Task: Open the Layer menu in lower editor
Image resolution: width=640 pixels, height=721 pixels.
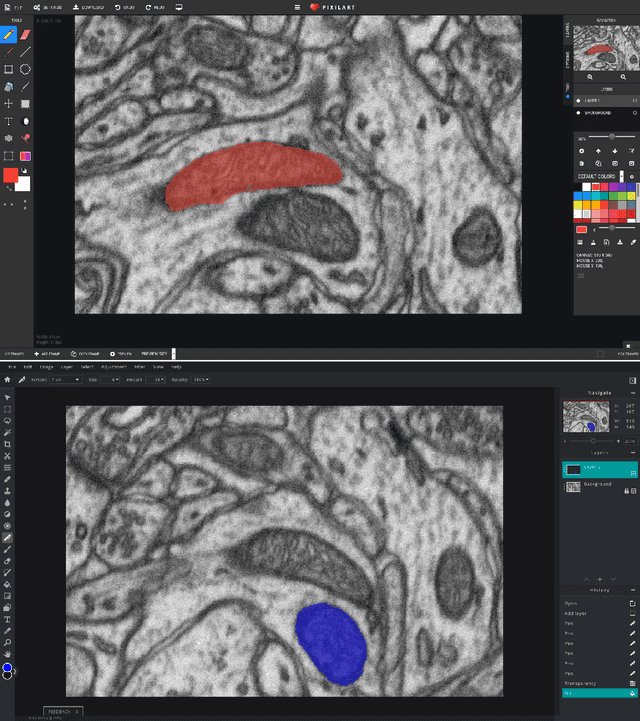Action: click(x=66, y=367)
